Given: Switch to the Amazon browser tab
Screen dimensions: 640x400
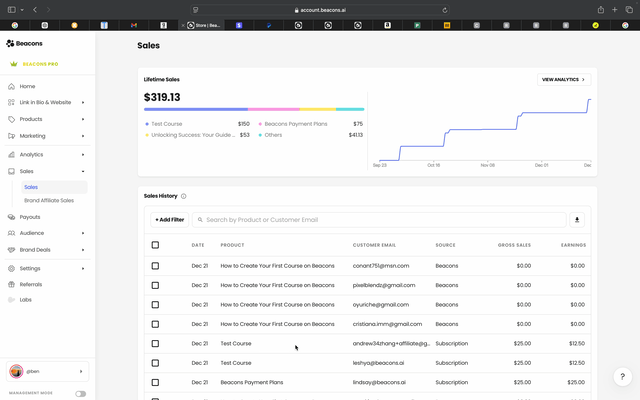Looking at the screenshot, I should (387, 25).
